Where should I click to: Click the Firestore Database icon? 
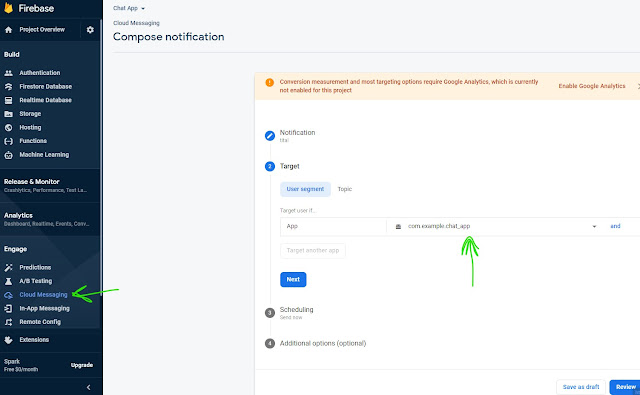8,87
